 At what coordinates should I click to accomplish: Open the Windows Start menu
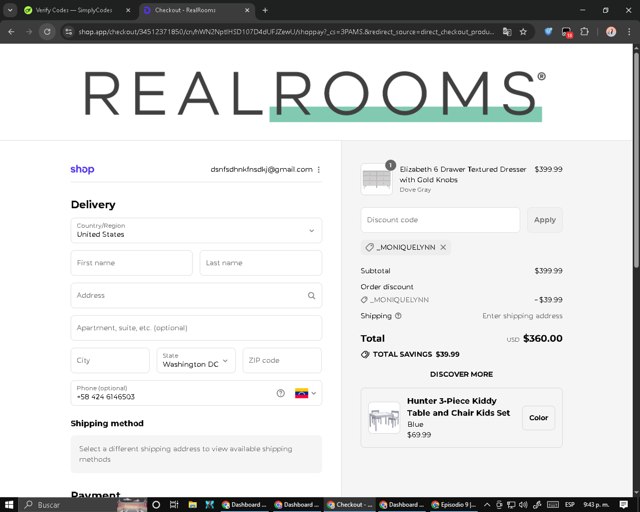tap(9, 505)
